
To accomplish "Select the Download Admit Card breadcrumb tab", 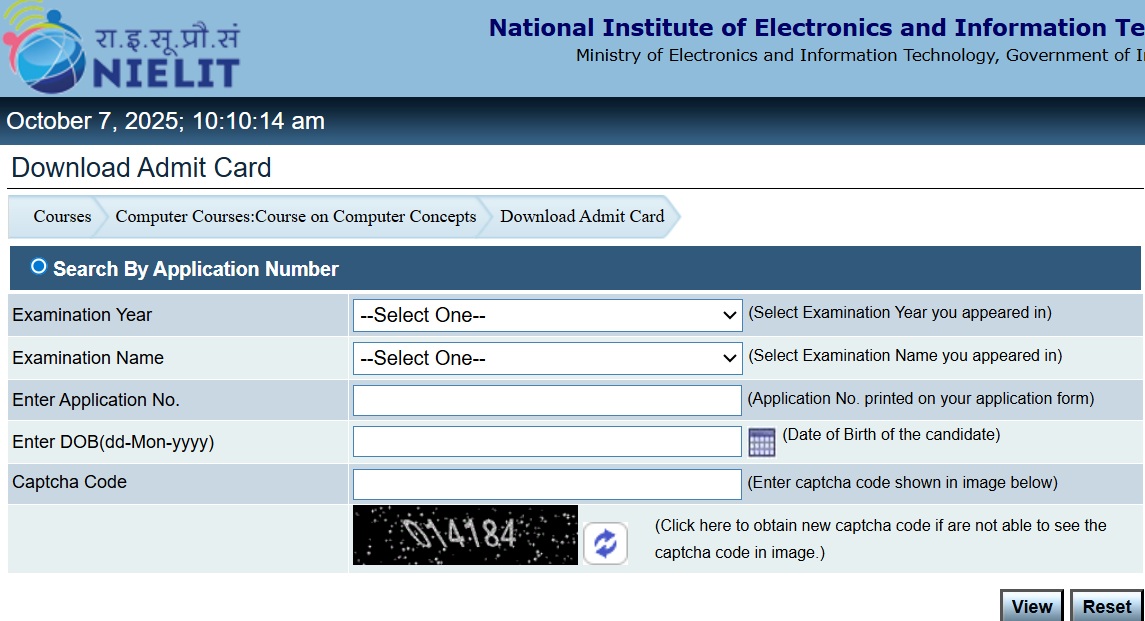I will click(x=580, y=216).
